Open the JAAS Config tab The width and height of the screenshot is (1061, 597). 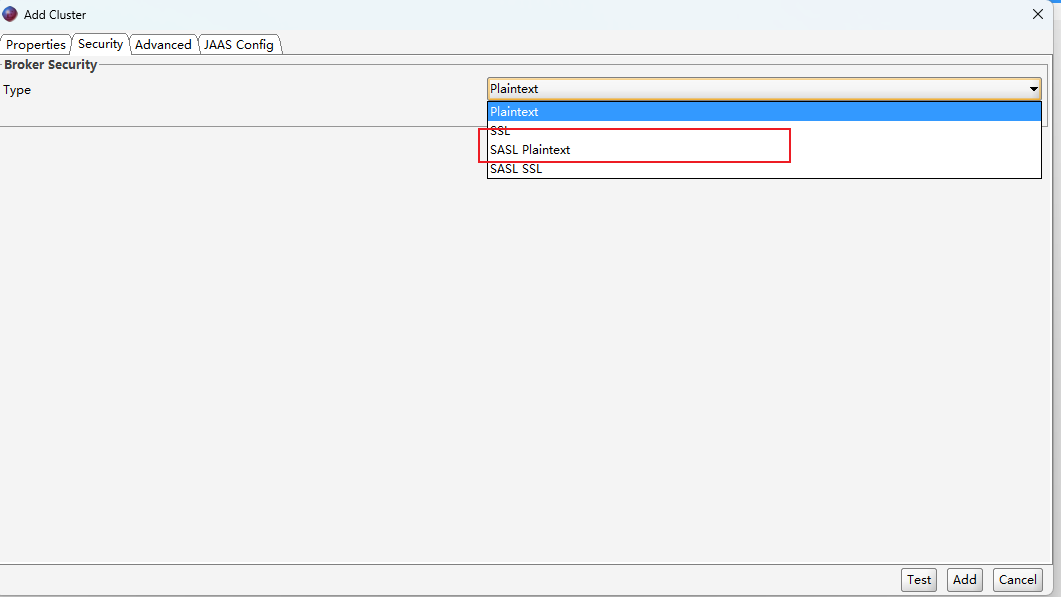click(x=239, y=44)
